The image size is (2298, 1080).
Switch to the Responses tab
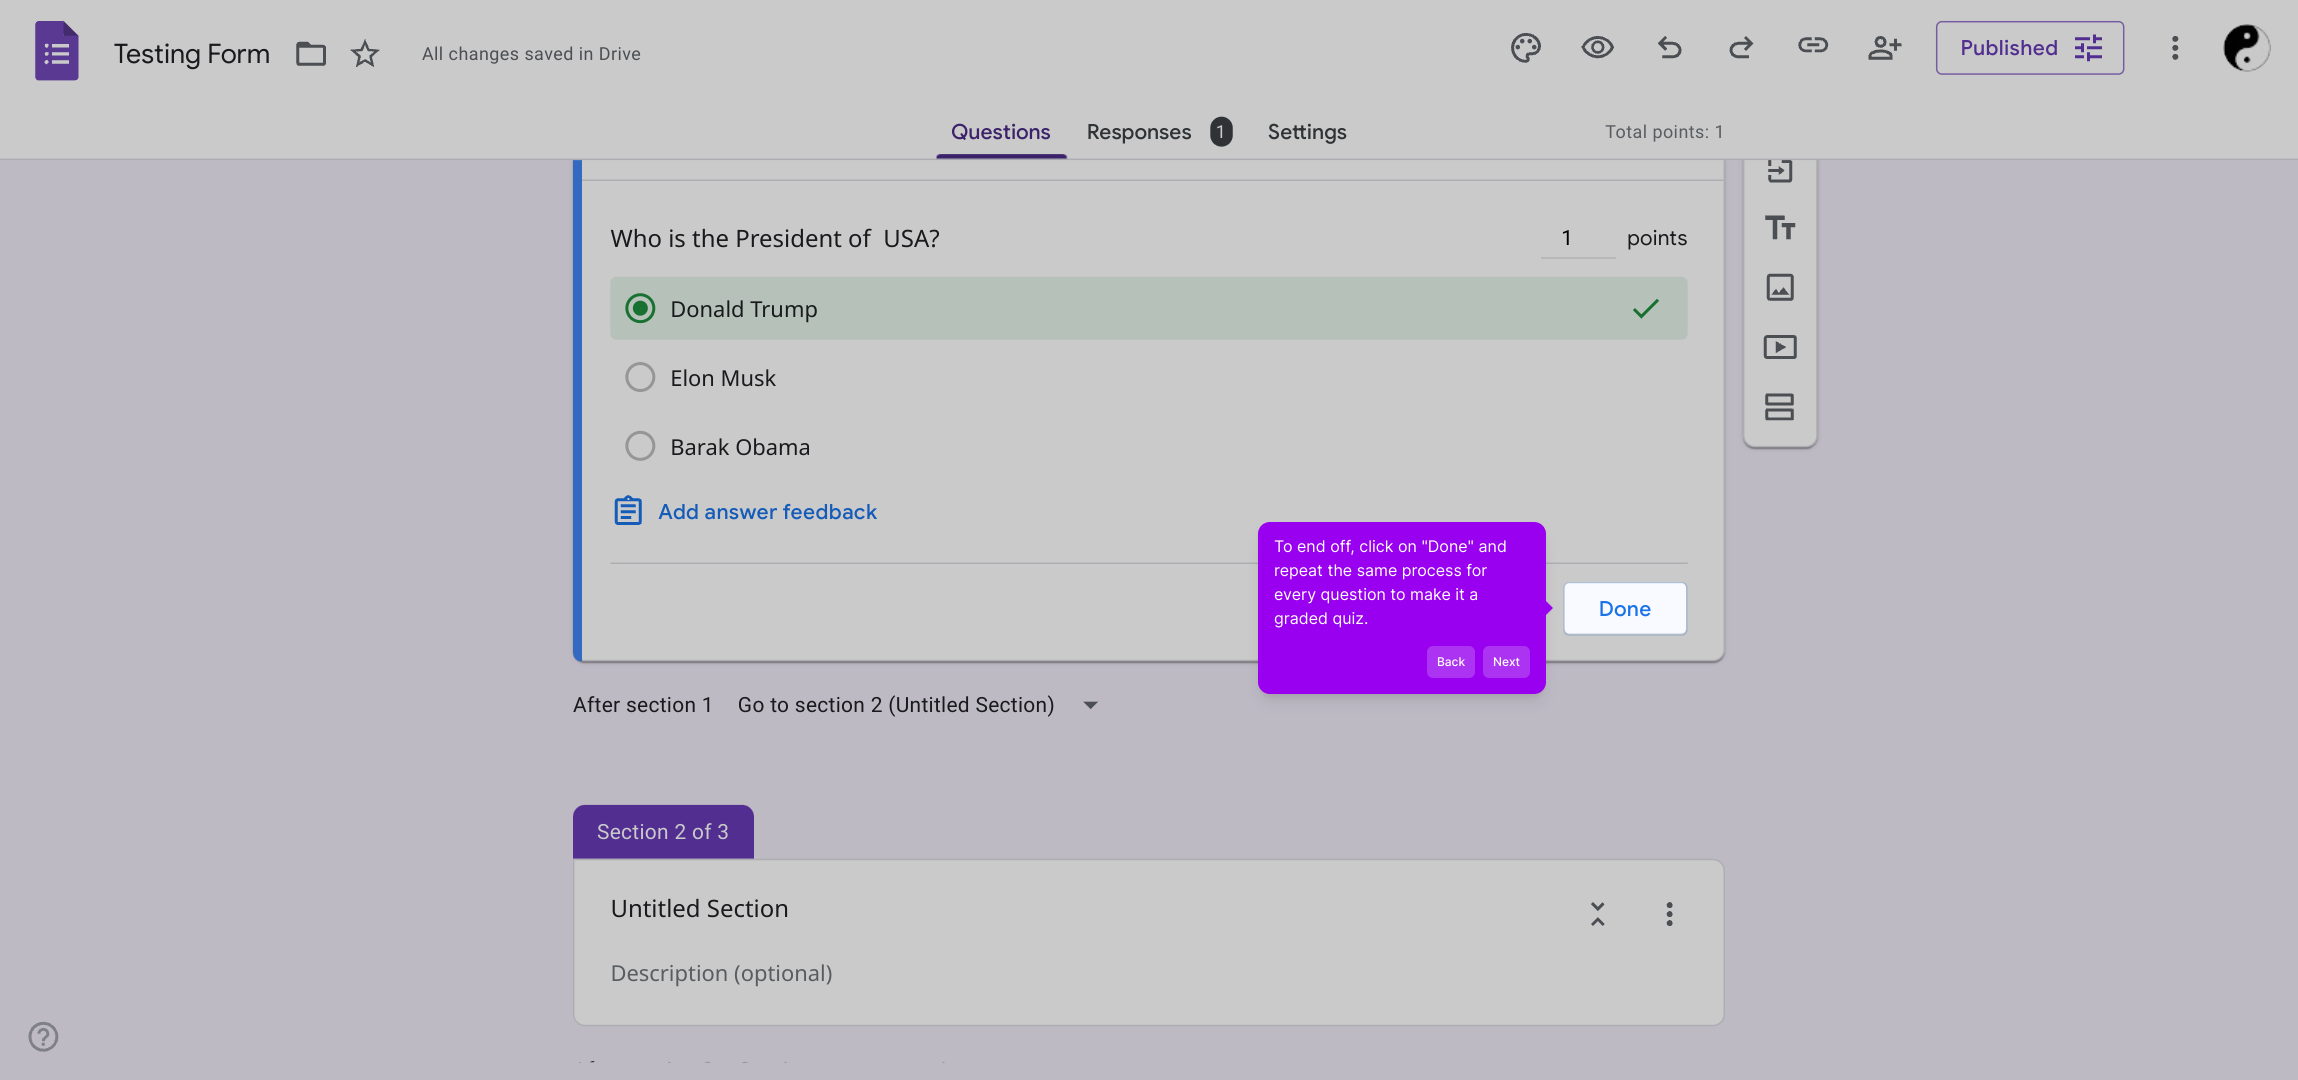click(x=1138, y=132)
